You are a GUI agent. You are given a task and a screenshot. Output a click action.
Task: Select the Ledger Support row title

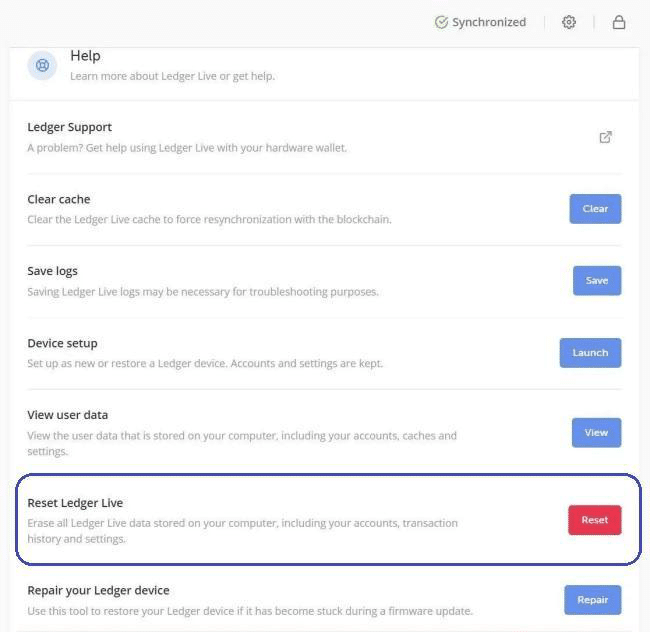[x=69, y=127]
